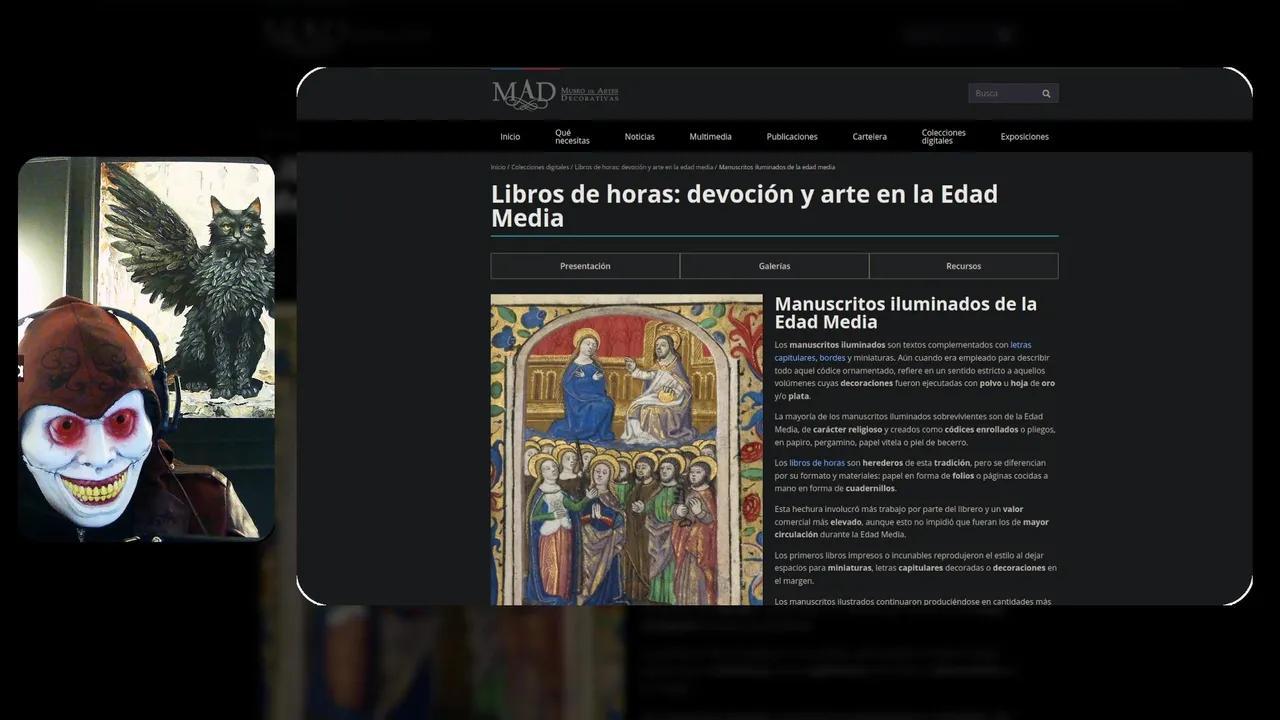Click the search magnifier icon

(1046, 94)
